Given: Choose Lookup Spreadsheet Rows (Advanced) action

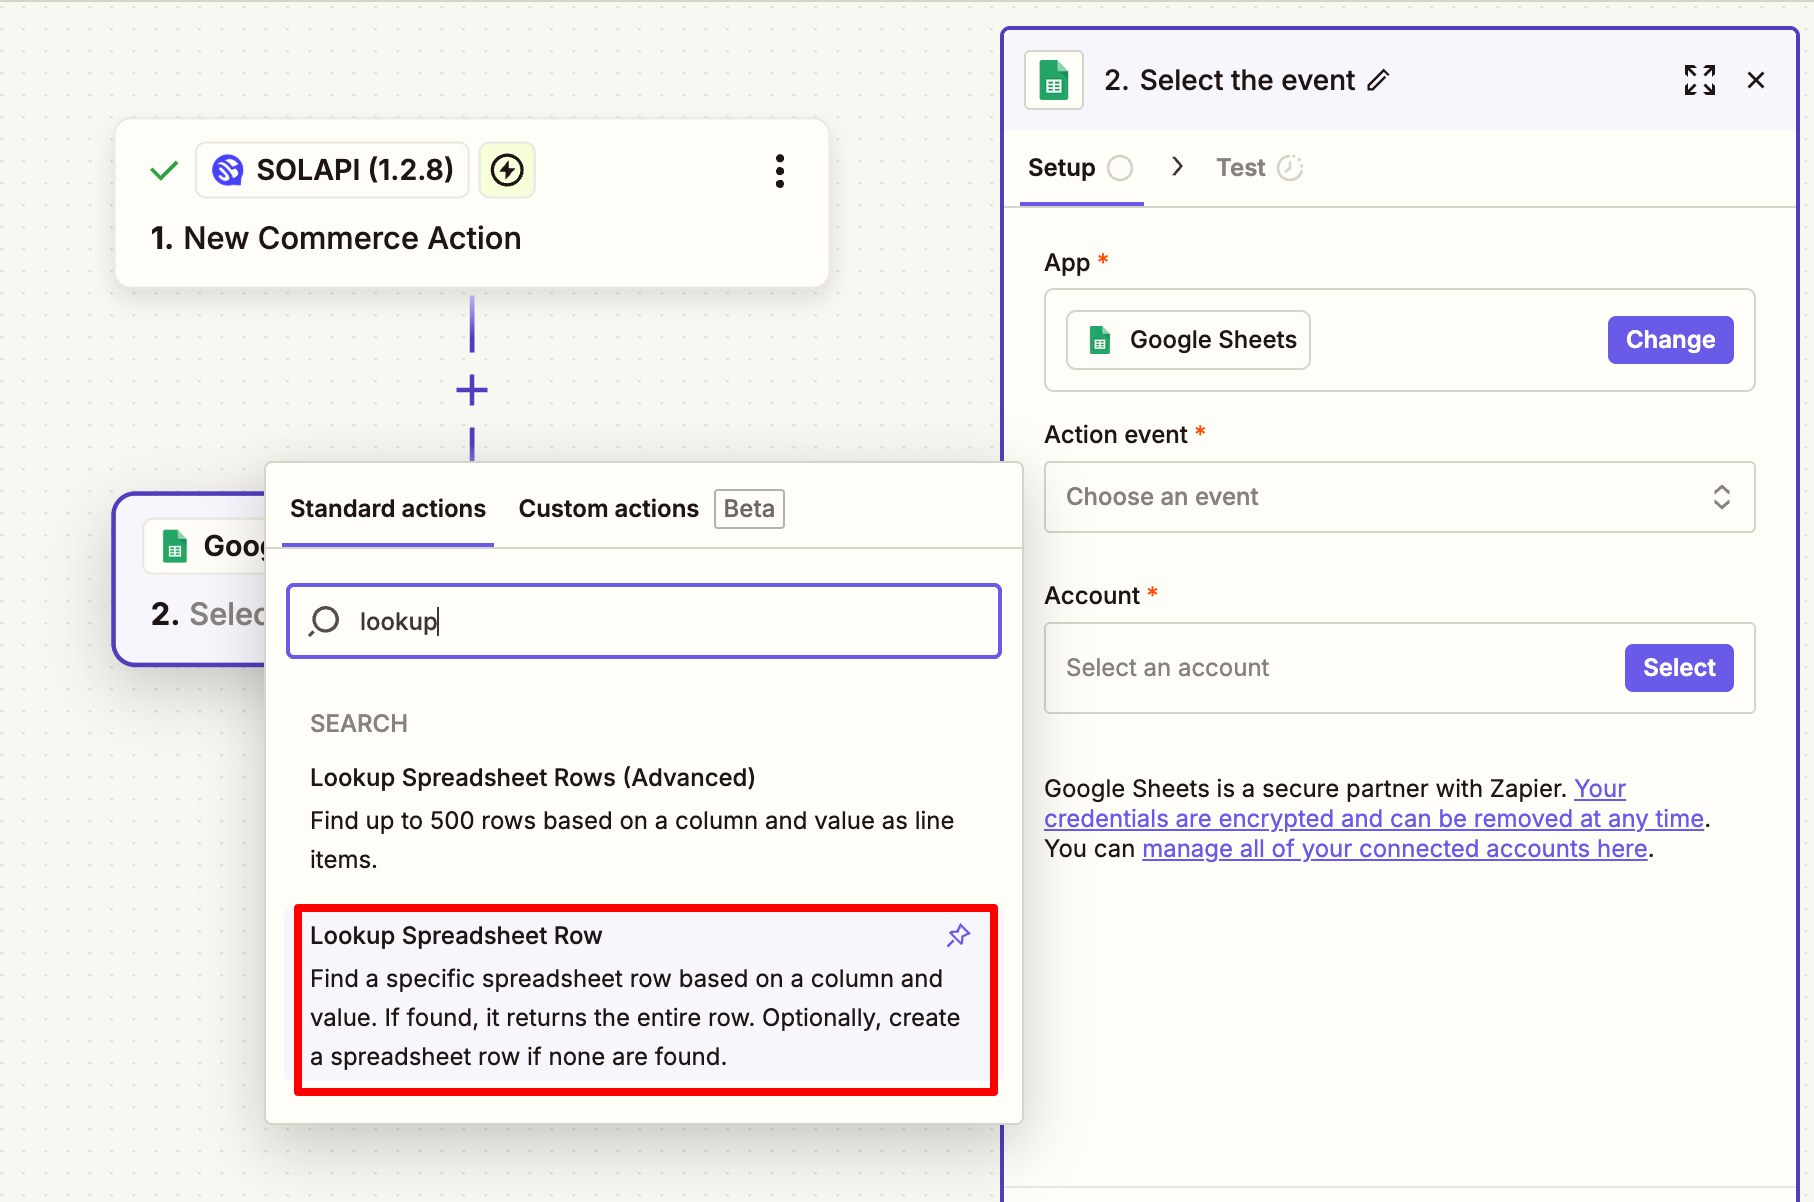Looking at the screenshot, I should 644,818.
